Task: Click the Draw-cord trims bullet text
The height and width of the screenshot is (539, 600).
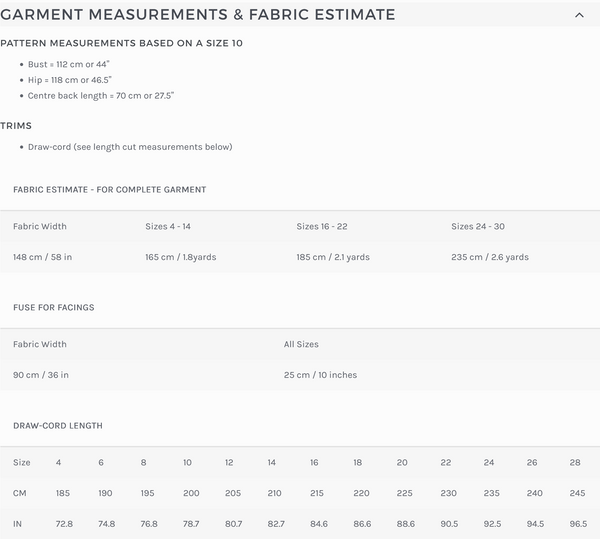Action: point(130,147)
